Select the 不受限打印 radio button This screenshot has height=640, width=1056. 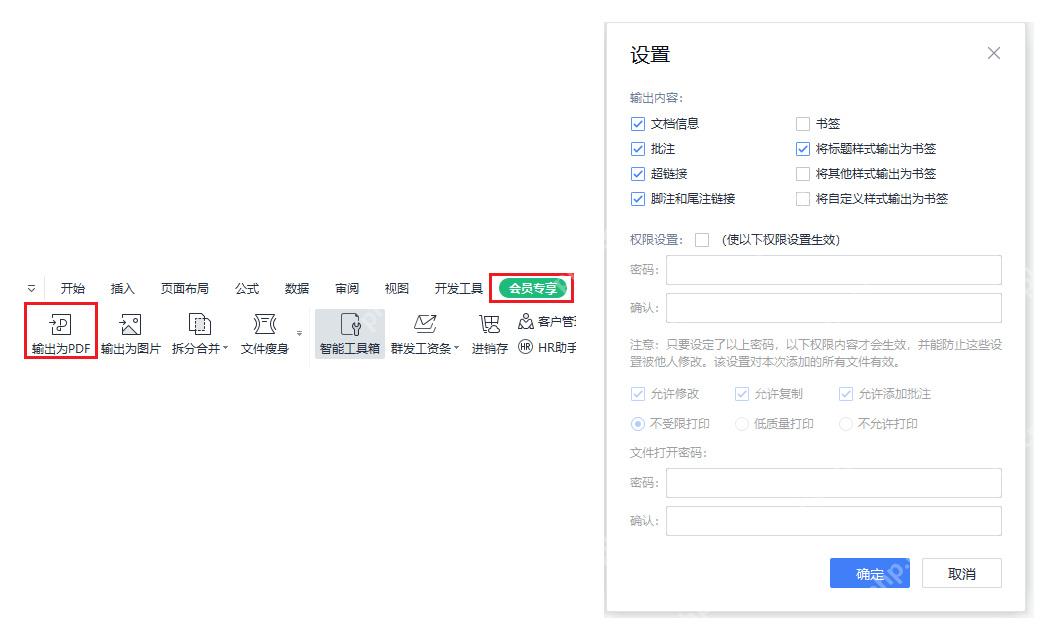pyautogui.click(x=638, y=424)
